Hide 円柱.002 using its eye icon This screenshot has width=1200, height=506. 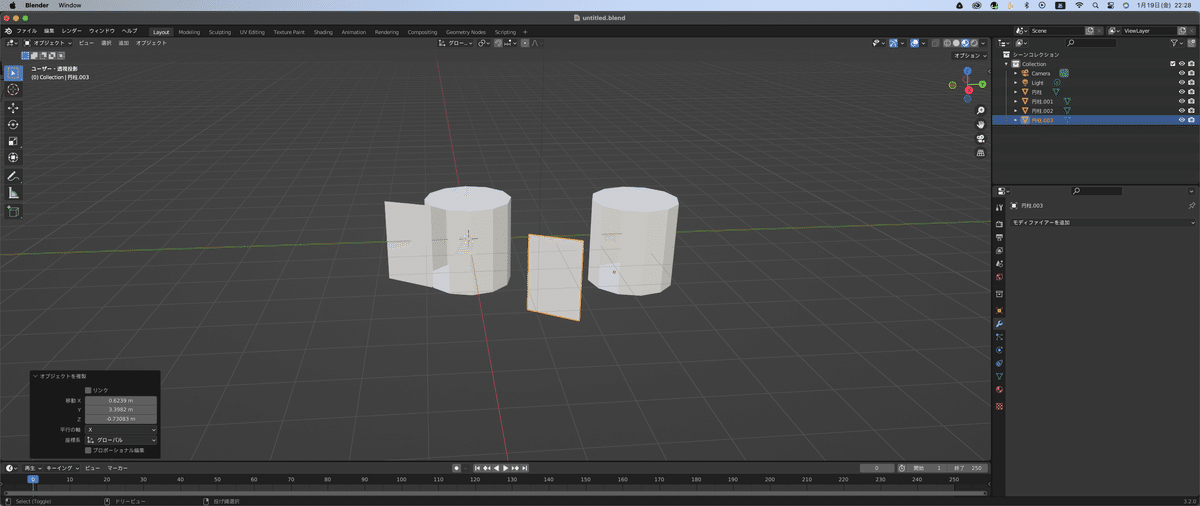[x=1182, y=110]
